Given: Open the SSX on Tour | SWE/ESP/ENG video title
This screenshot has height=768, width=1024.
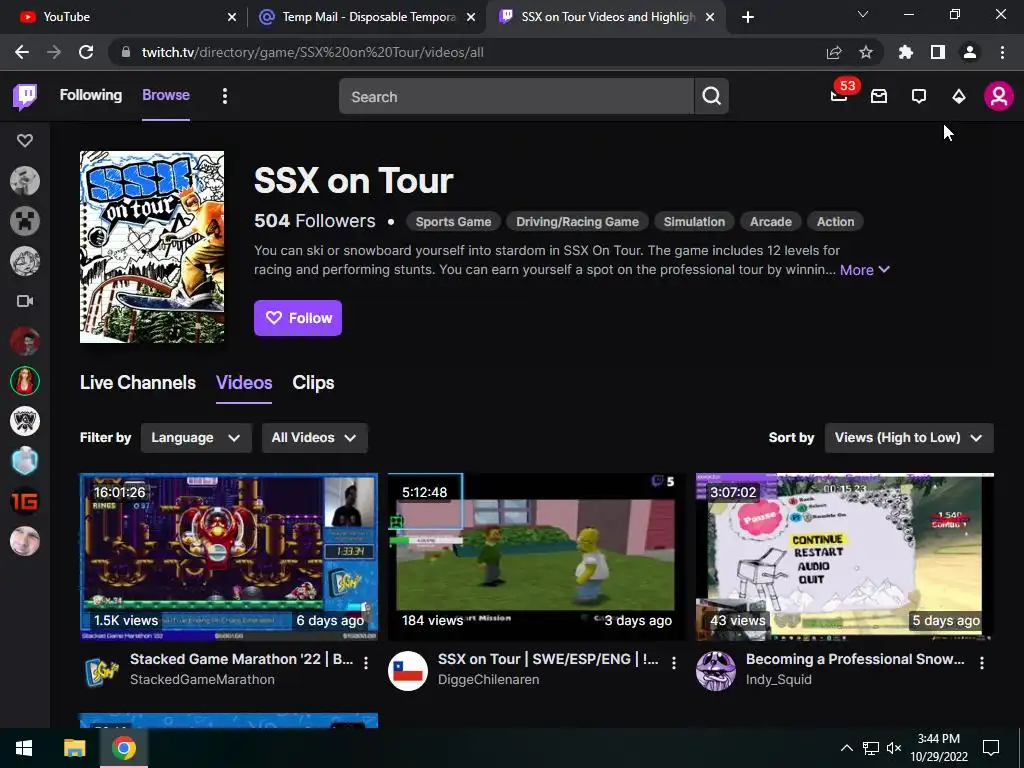Looking at the screenshot, I should pyautogui.click(x=549, y=659).
